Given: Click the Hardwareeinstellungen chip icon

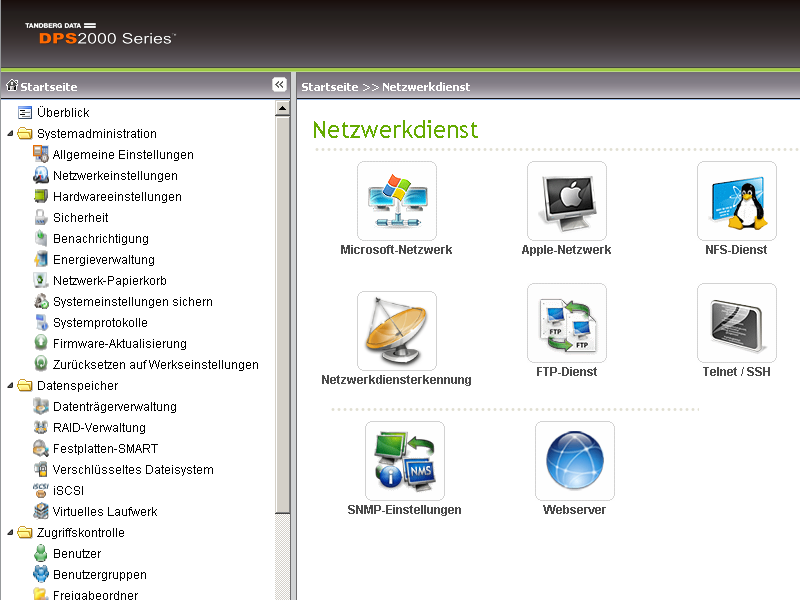Looking at the screenshot, I should pyautogui.click(x=41, y=196).
